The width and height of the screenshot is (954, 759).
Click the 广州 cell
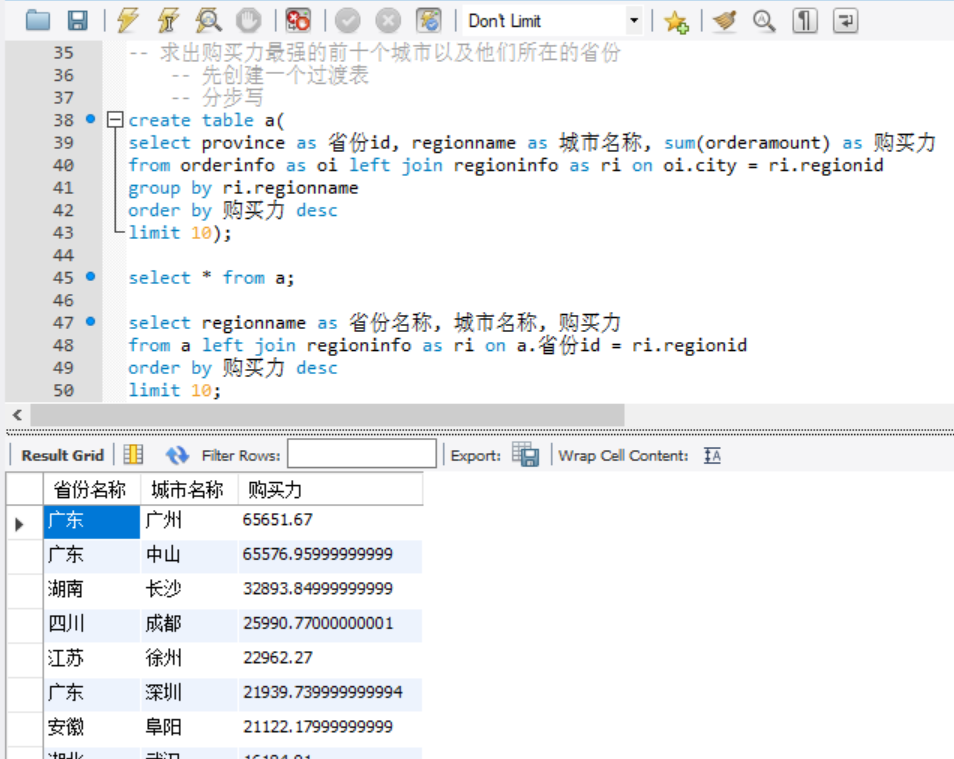pyautogui.click(x=189, y=521)
